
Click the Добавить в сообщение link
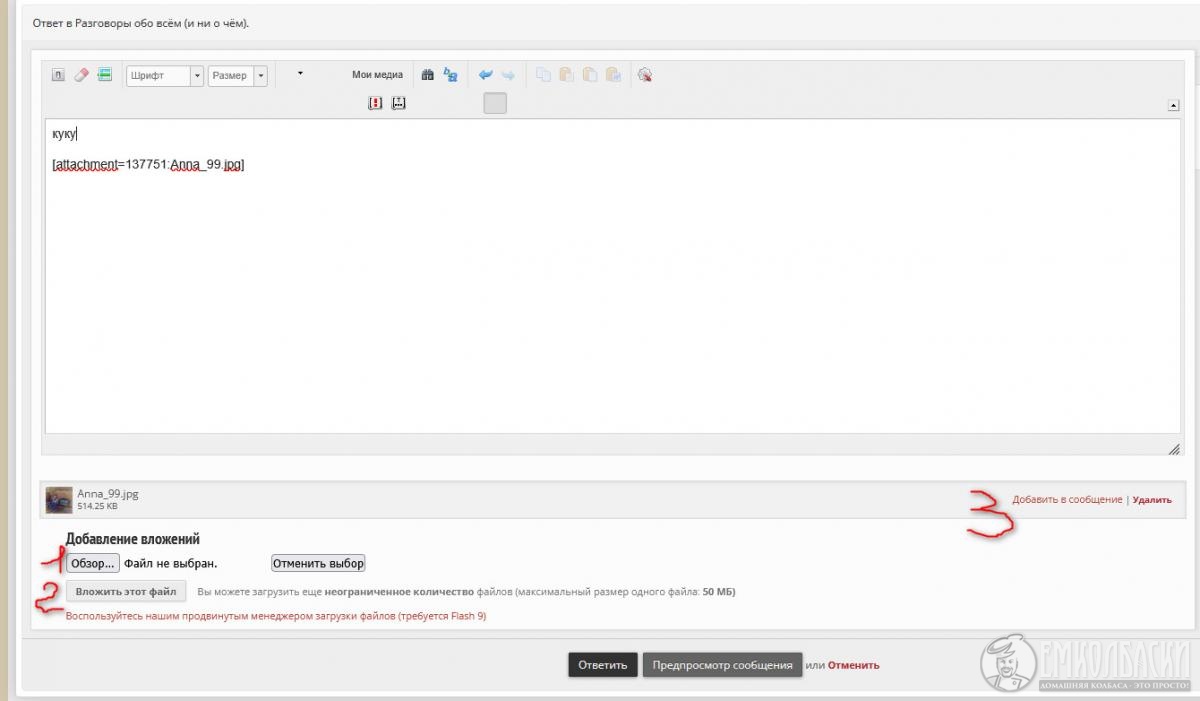pos(1067,500)
